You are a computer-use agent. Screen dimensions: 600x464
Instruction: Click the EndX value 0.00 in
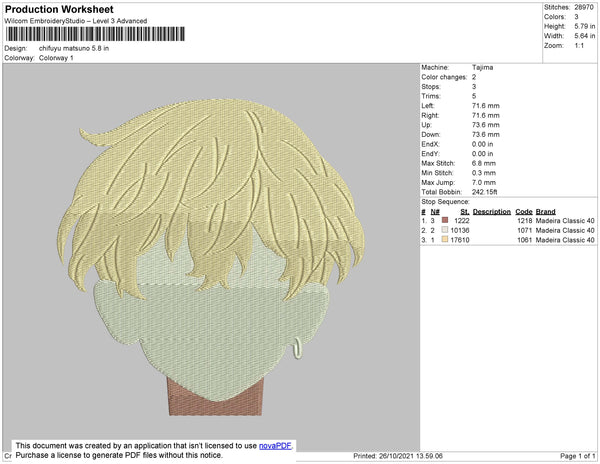(482, 144)
